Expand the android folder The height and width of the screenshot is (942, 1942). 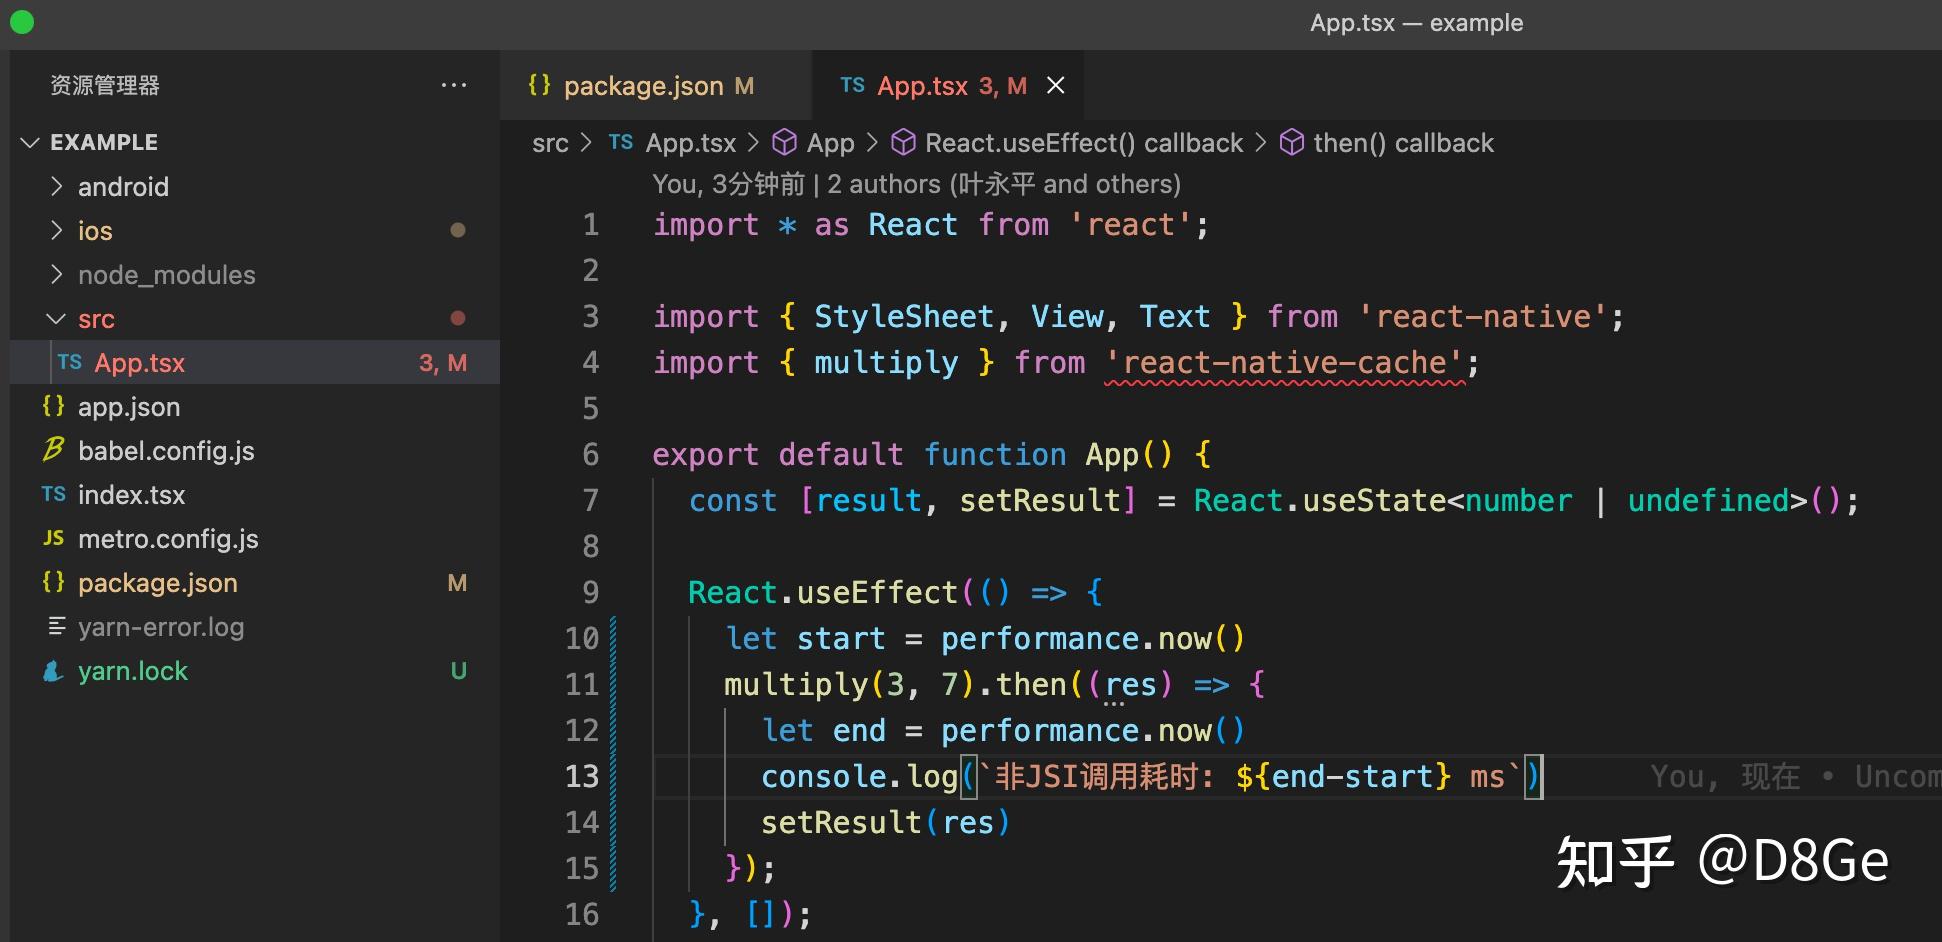pyautogui.click(x=57, y=187)
